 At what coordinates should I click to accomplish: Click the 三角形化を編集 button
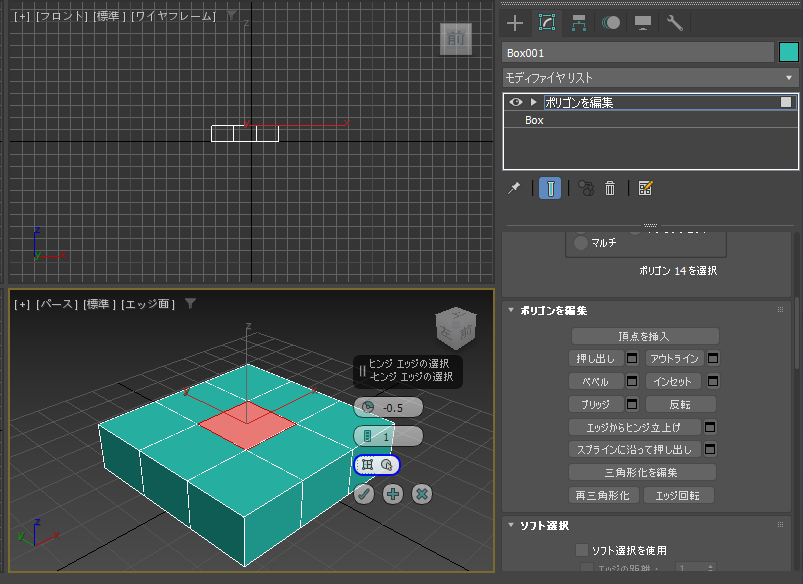642,472
